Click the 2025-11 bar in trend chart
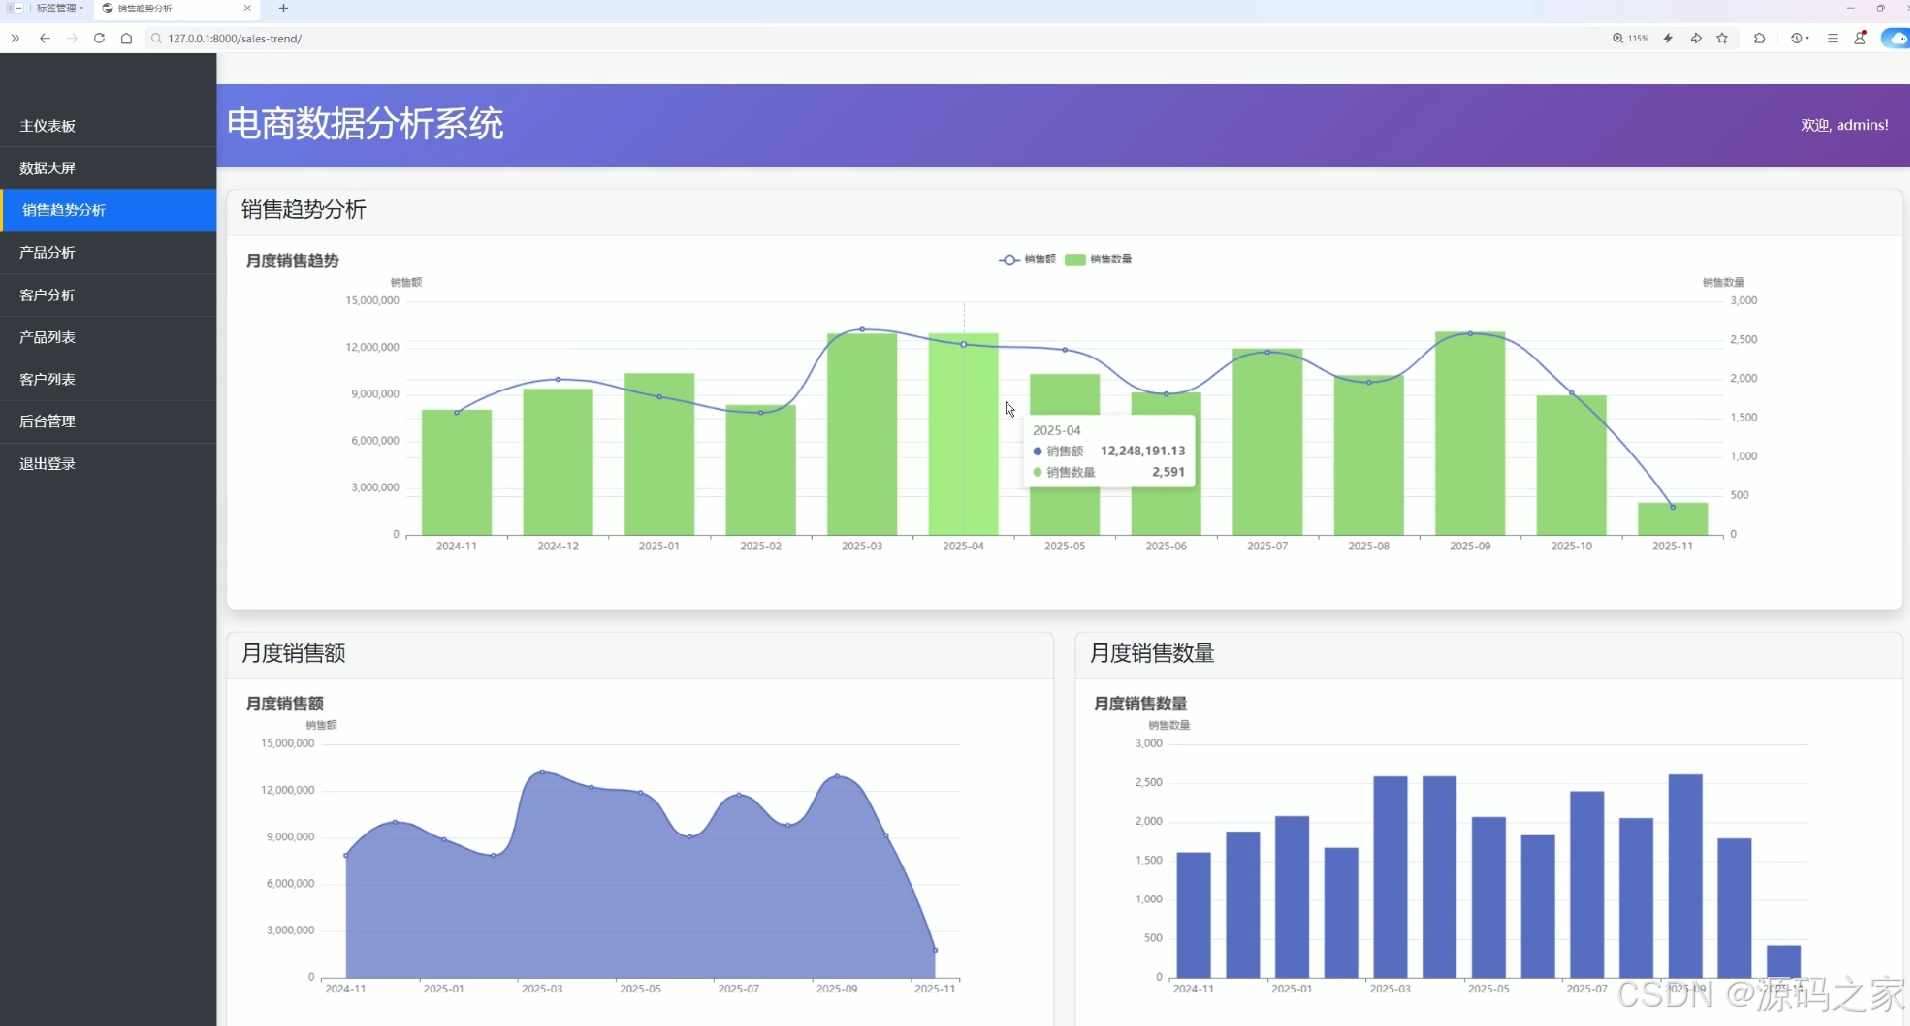This screenshot has height=1026, width=1910. (x=1673, y=519)
